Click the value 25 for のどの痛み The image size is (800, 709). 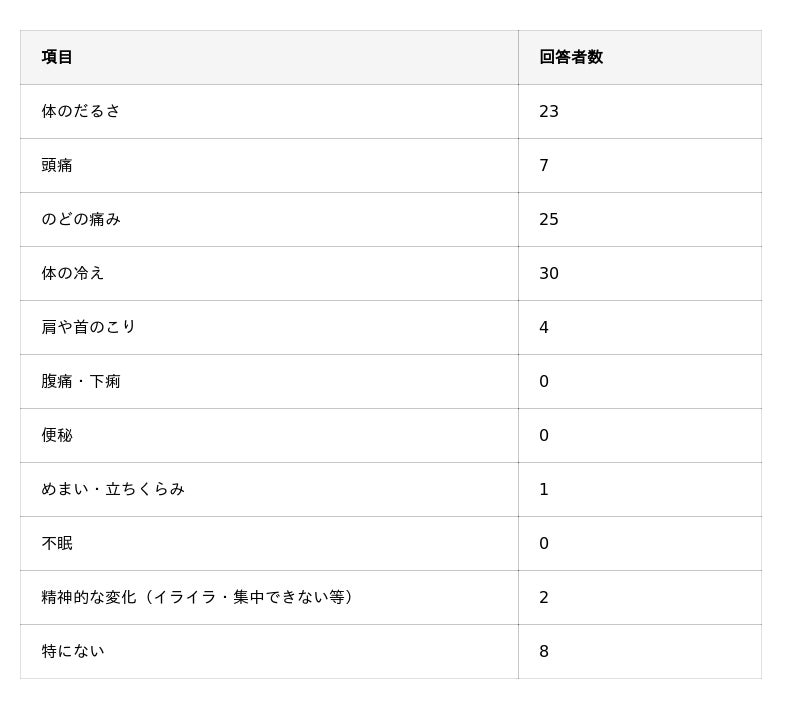coord(549,219)
